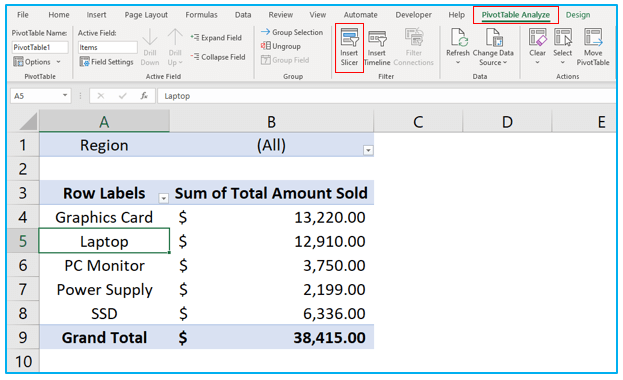The height and width of the screenshot is (380, 623).
Task: Click the Power Supply cell
Action: coord(104,289)
